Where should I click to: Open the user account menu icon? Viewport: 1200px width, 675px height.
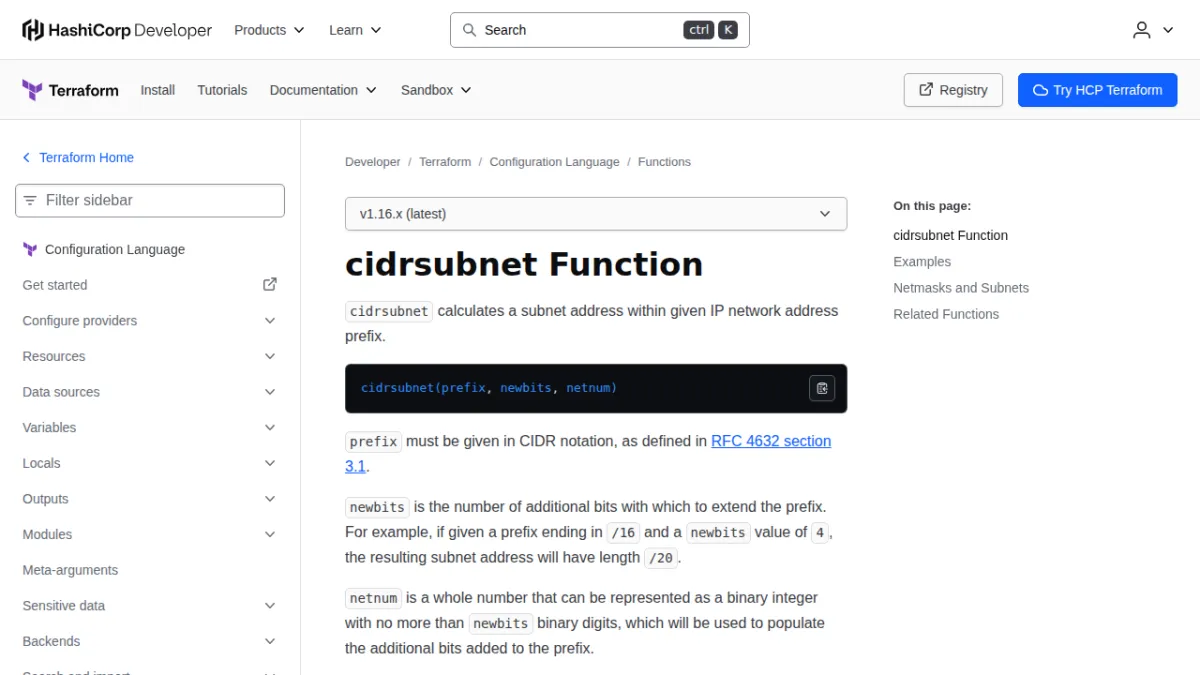(x=1153, y=30)
